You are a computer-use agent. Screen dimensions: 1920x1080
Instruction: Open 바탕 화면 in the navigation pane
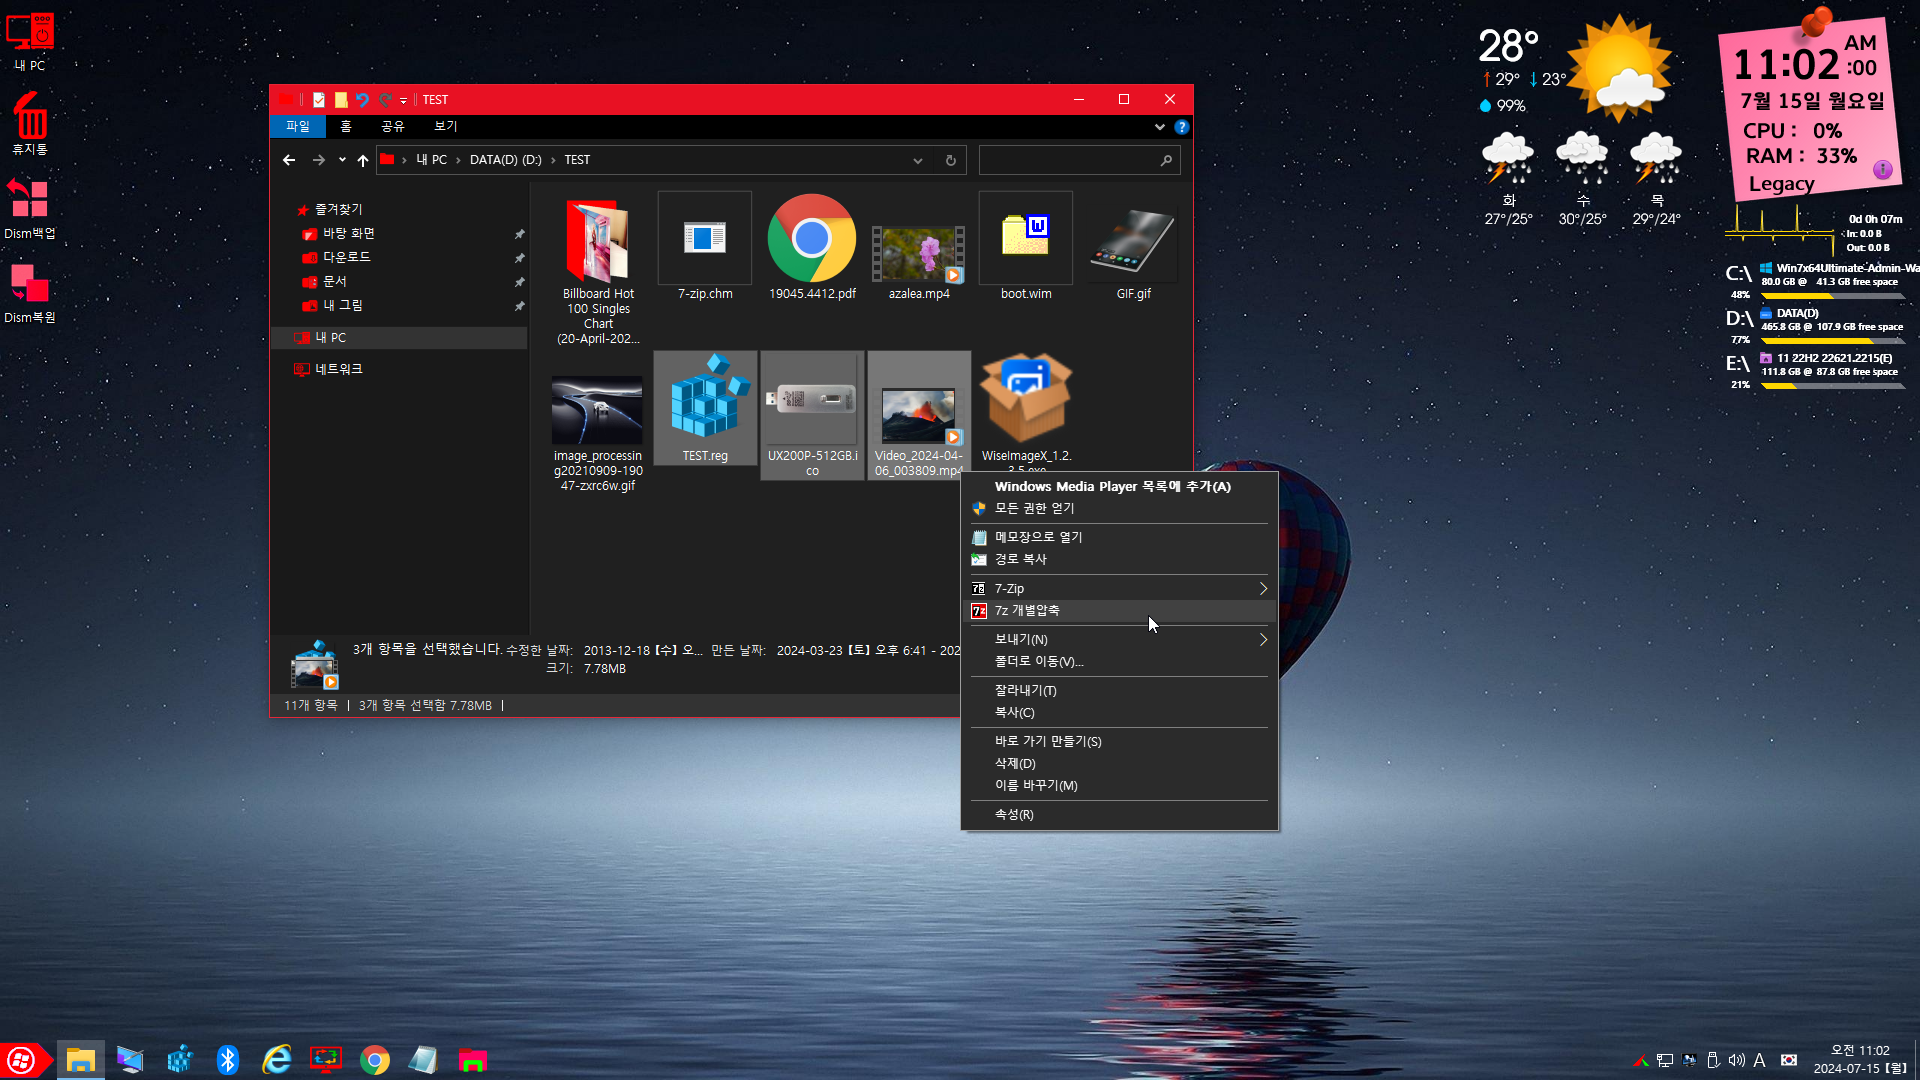[x=348, y=233]
